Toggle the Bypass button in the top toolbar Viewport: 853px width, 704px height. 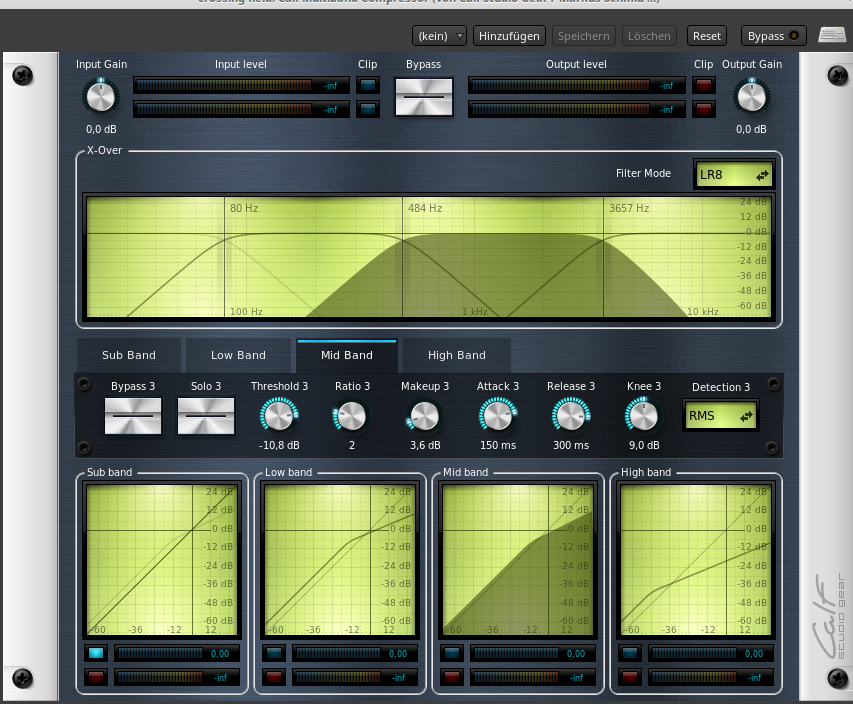772,36
